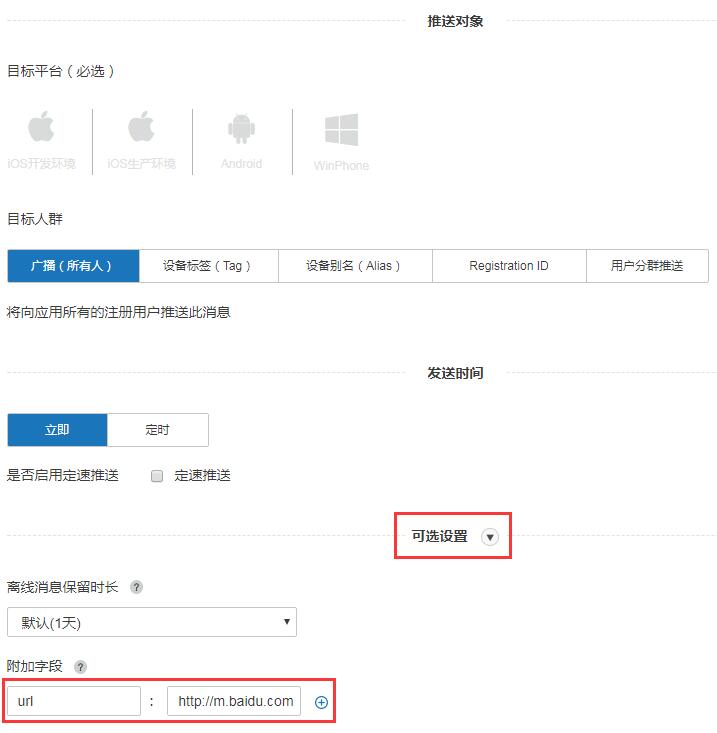The image size is (717, 733).
Task: Select the iOS生产环境 platform icon
Action: 141,141
